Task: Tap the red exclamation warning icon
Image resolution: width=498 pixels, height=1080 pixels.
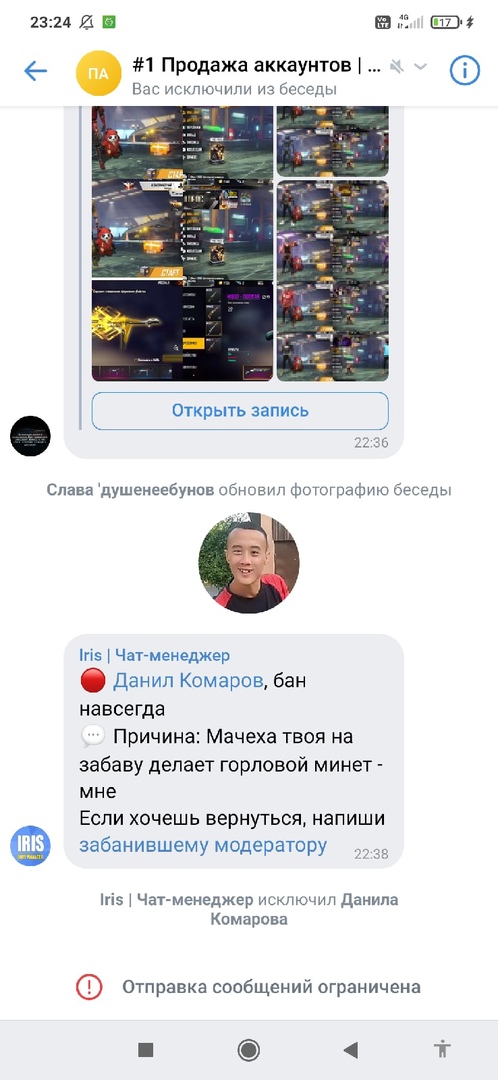Action: (89, 986)
